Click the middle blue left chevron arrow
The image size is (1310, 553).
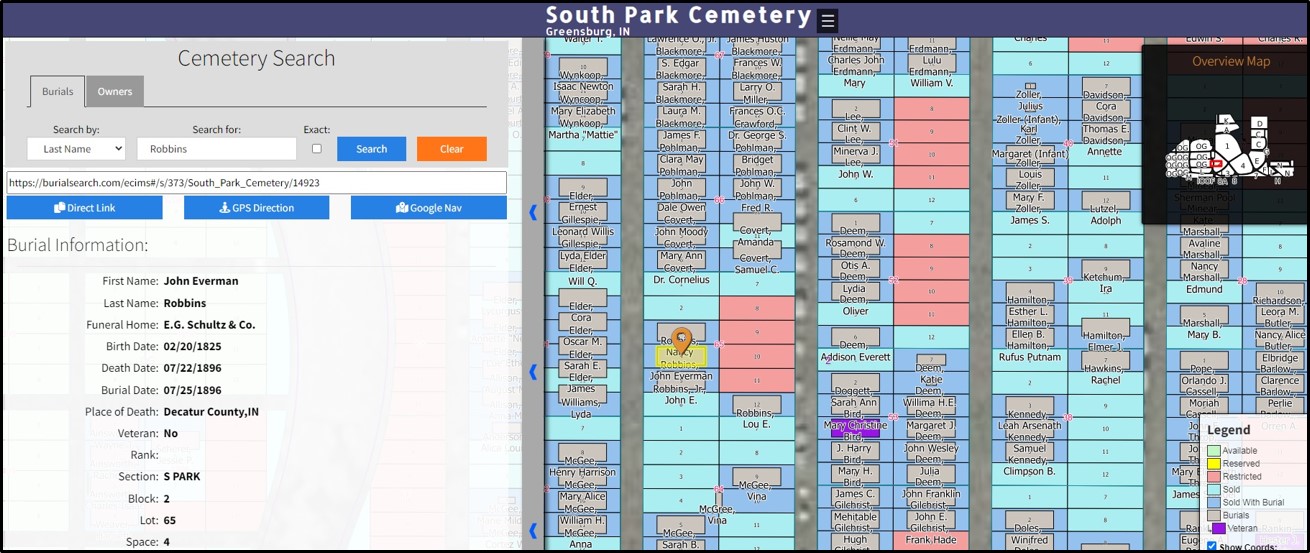(533, 372)
